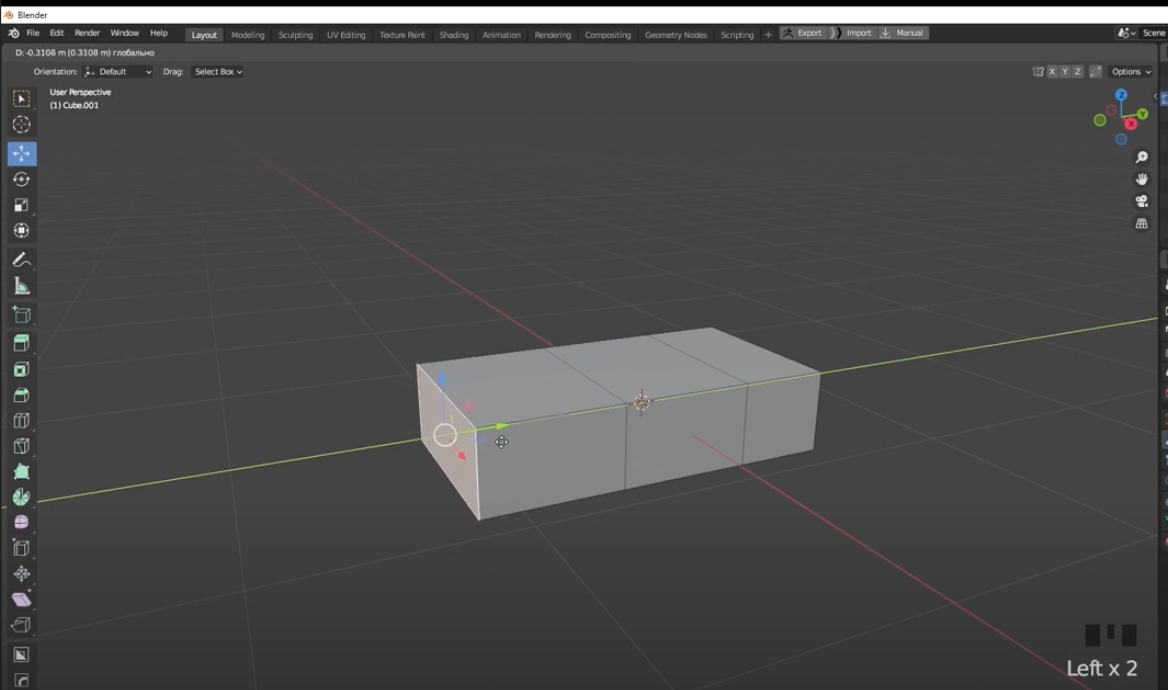Open the Help menu
This screenshot has width=1168, height=690.
tap(159, 33)
